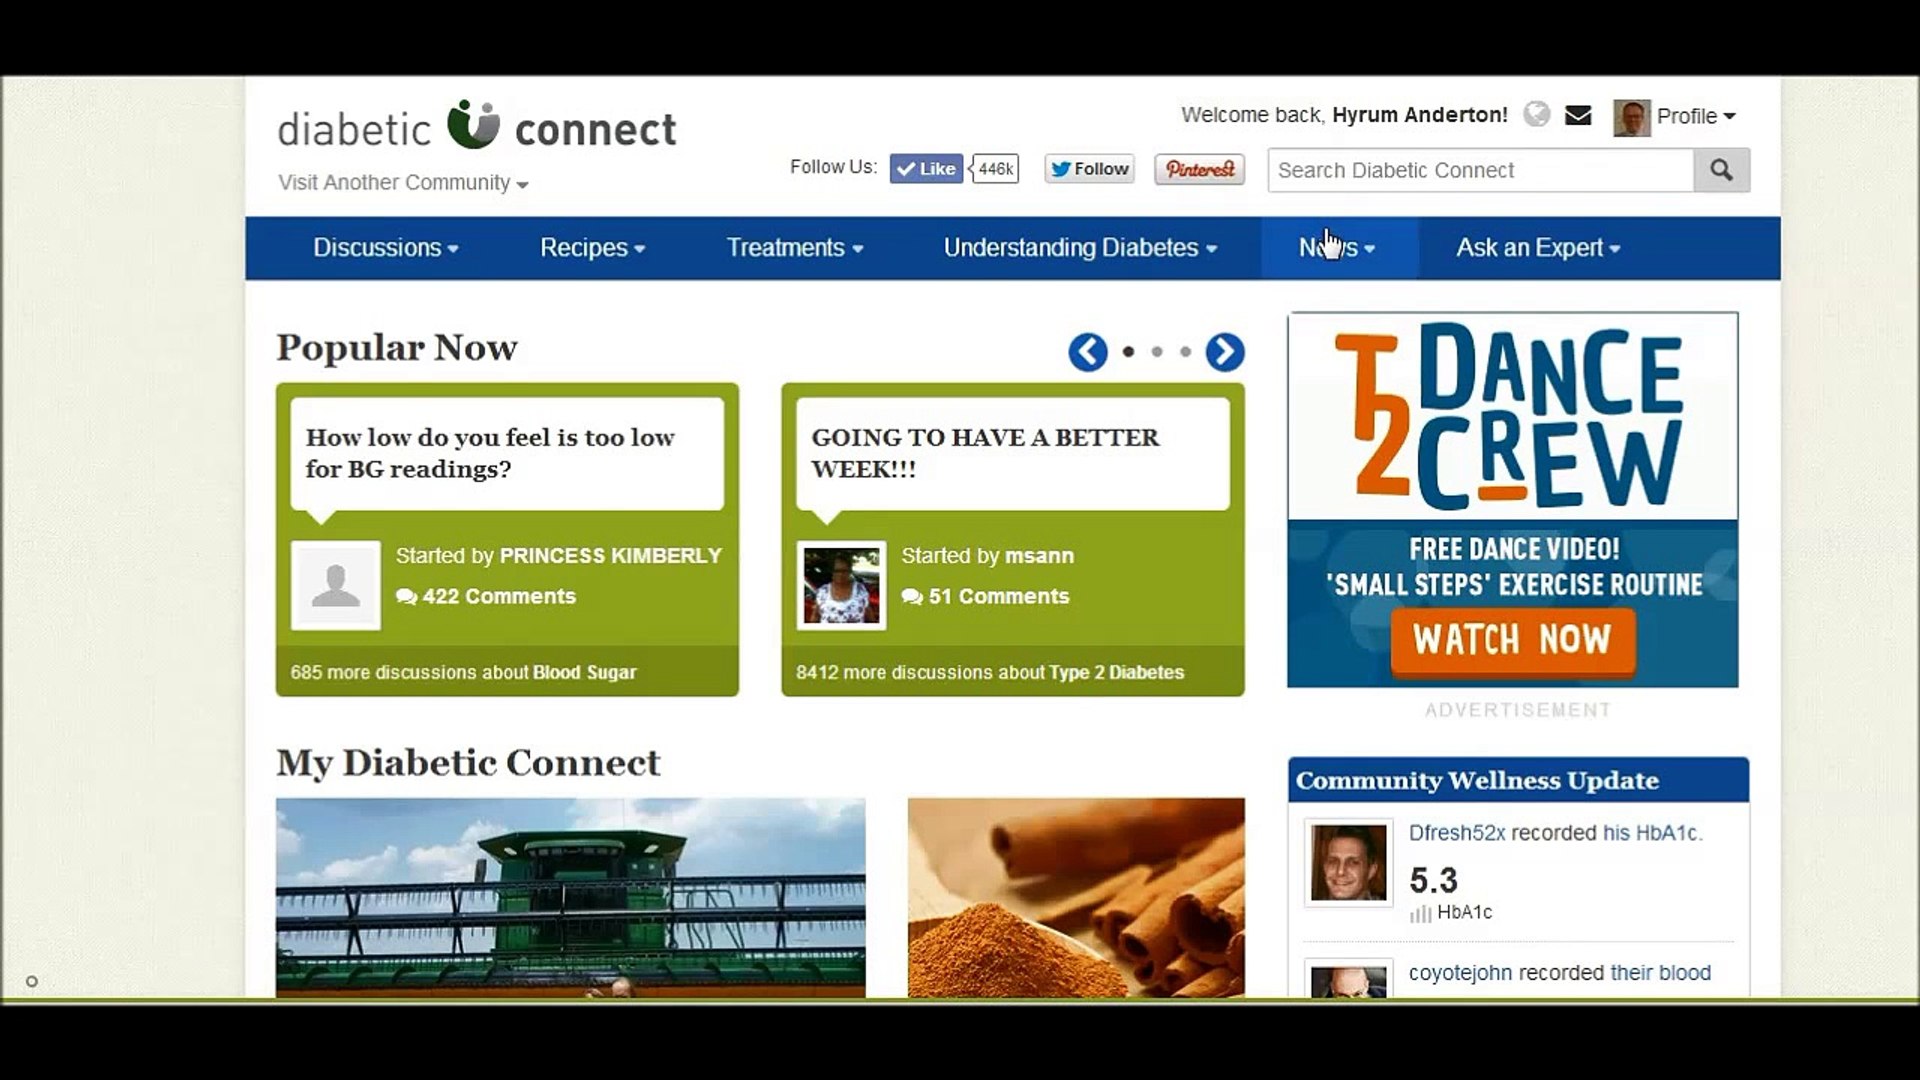Click the Search Diabetic Connect field
Image resolution: width=1920 pixels, height=1080 pixels.
(x=1480, y=170)
